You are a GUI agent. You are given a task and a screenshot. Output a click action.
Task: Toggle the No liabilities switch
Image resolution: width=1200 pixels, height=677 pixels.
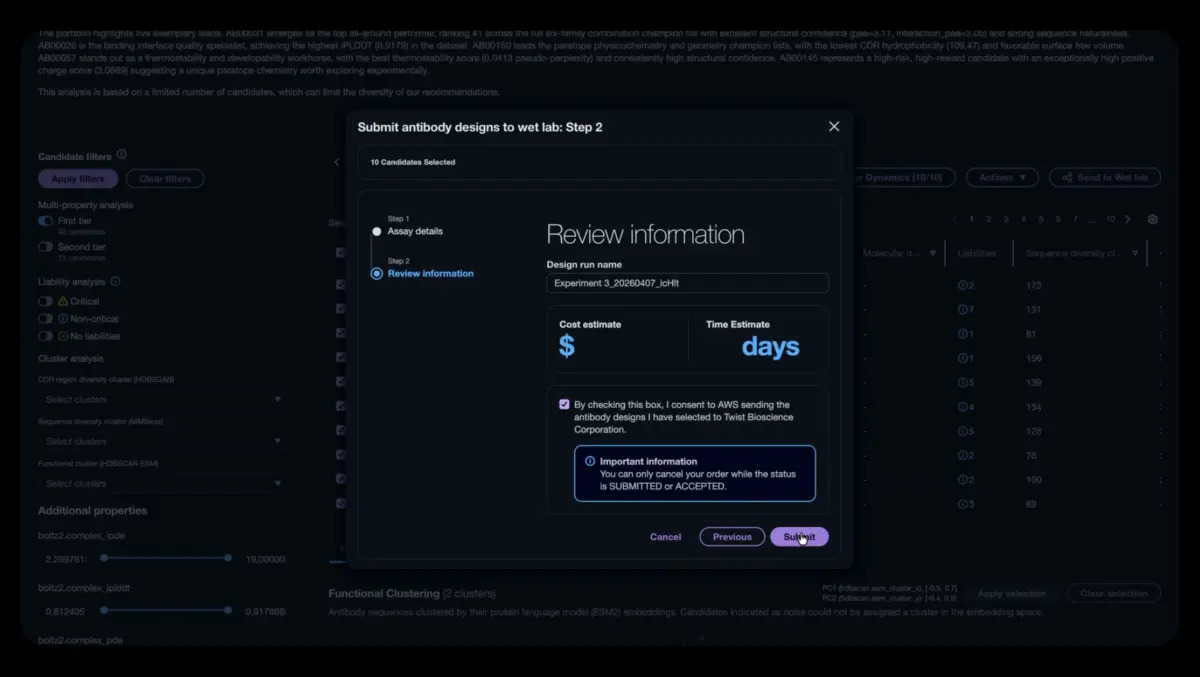[x=46, y=336]
